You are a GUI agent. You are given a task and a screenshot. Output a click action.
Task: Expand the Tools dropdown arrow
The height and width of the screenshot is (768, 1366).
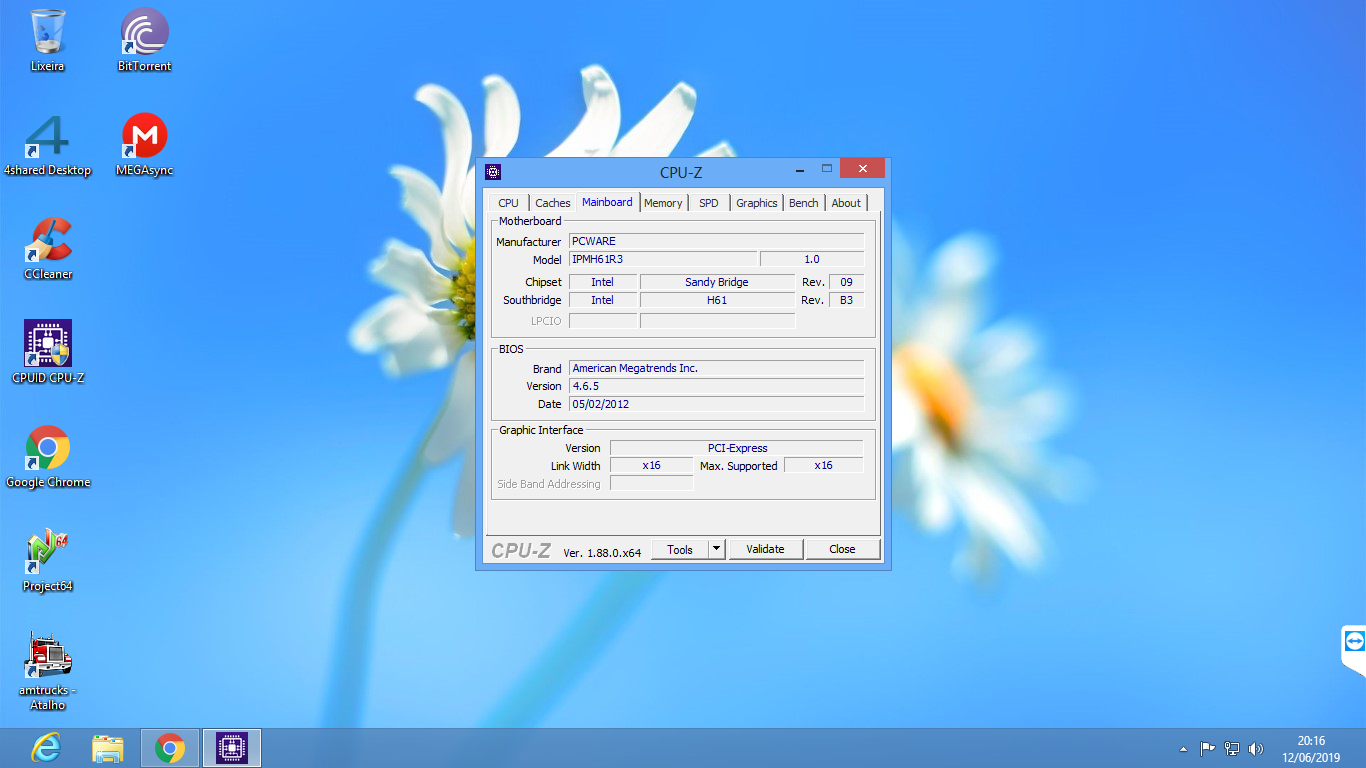point(717,549)
